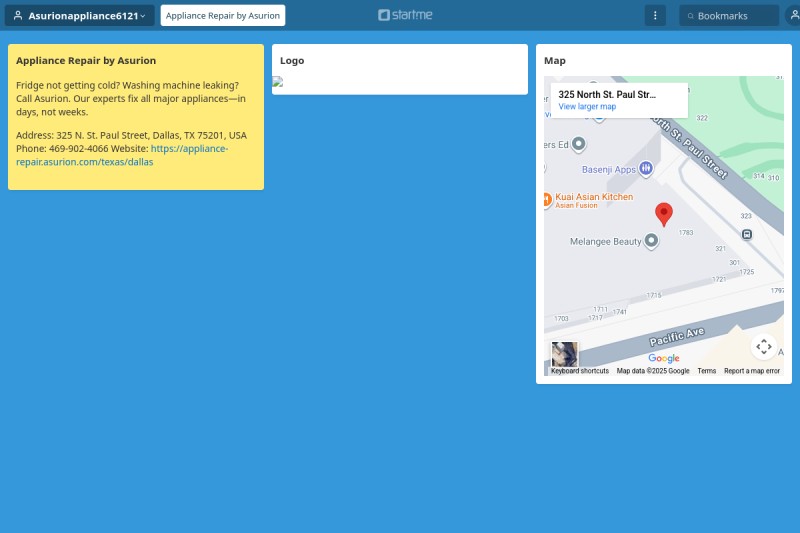This screenshot has height=533, width=800.
Task: Open the three-dot more options menu
Action: [x=655, y=16]
